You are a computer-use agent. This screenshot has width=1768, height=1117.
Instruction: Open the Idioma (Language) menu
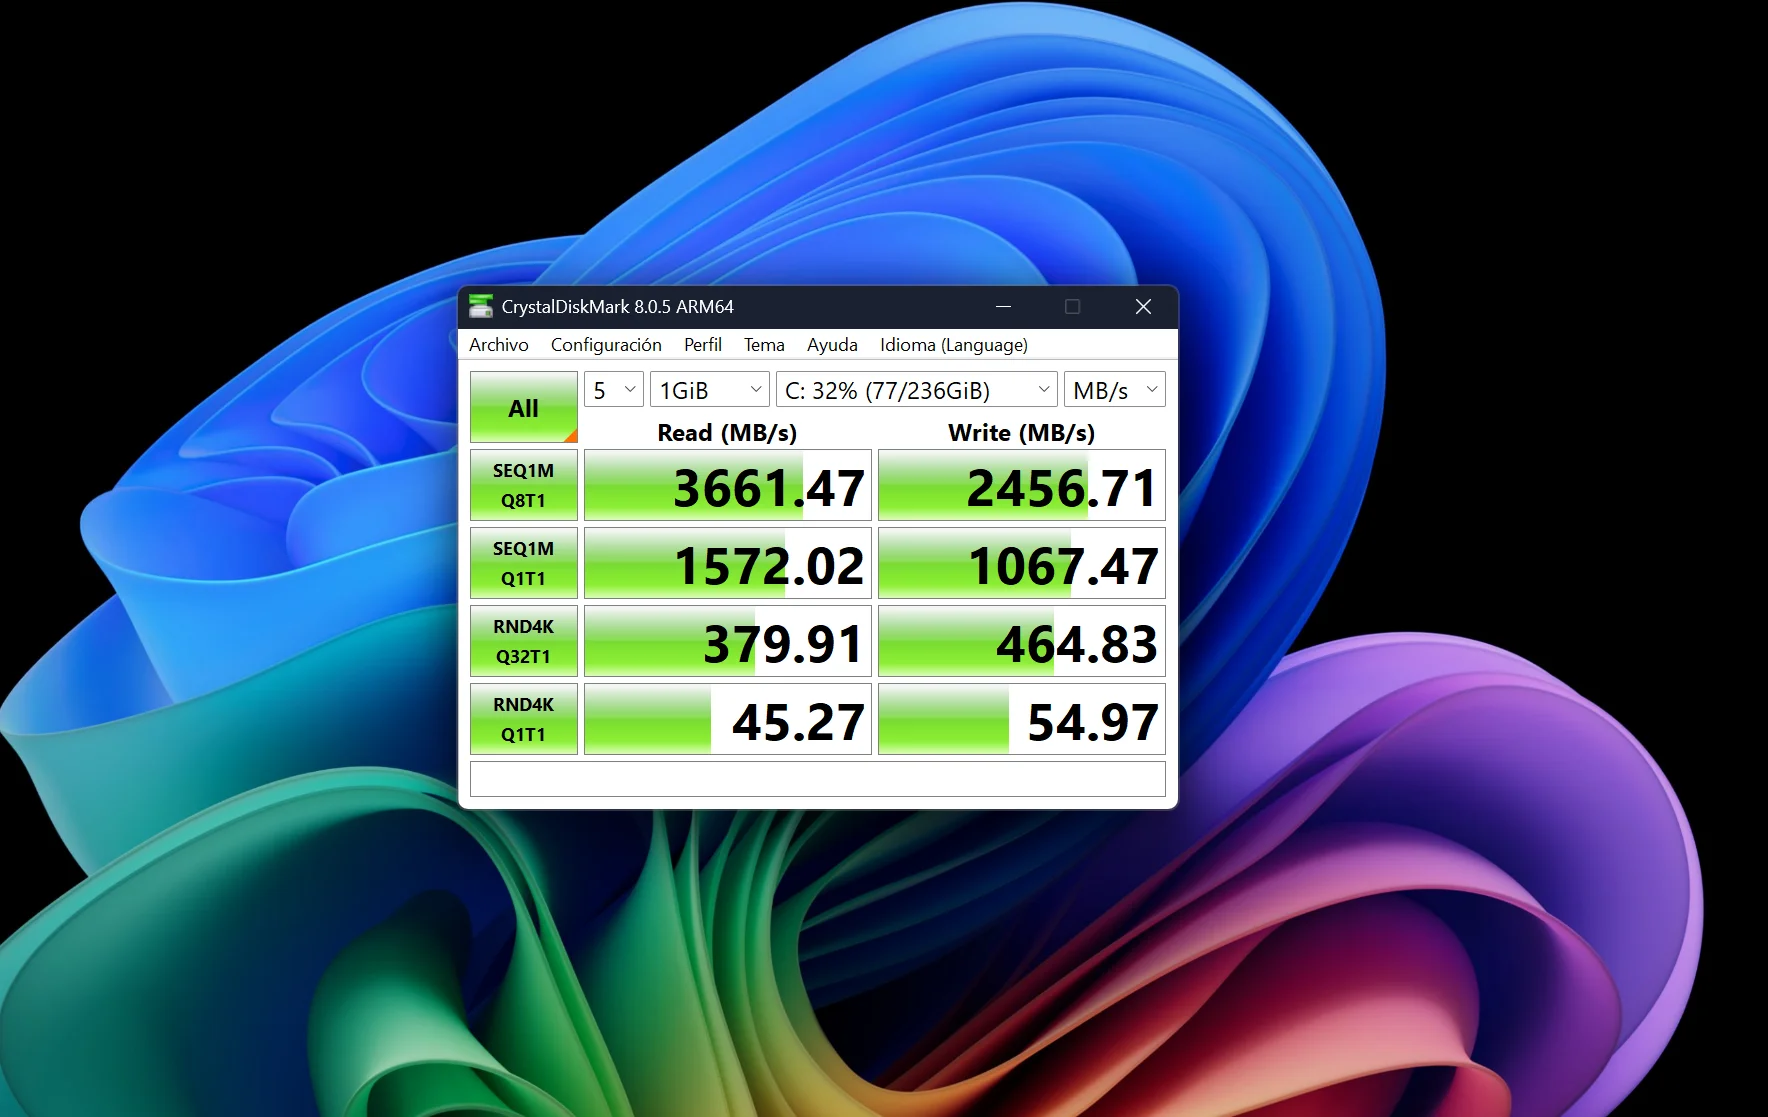[953, 344]
